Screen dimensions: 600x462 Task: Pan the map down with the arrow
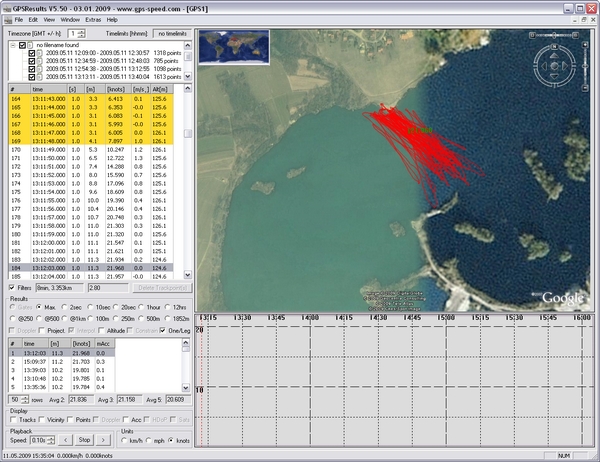pyautogui.click(x=554, y=77)
